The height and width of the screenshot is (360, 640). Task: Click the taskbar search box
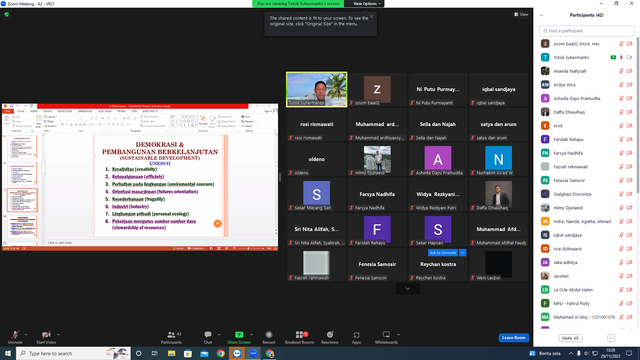(73, 353)
